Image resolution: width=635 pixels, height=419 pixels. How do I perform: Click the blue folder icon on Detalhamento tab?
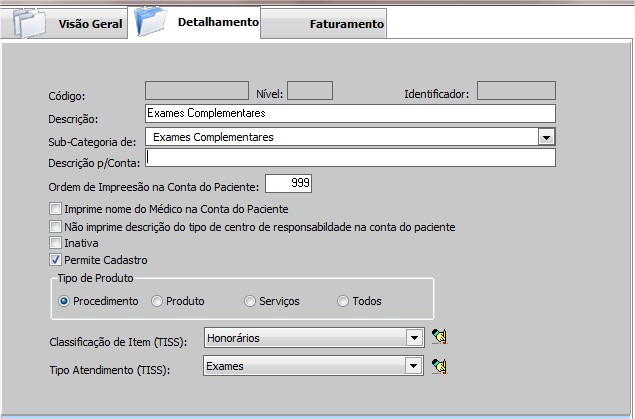(x=151, y=22)
